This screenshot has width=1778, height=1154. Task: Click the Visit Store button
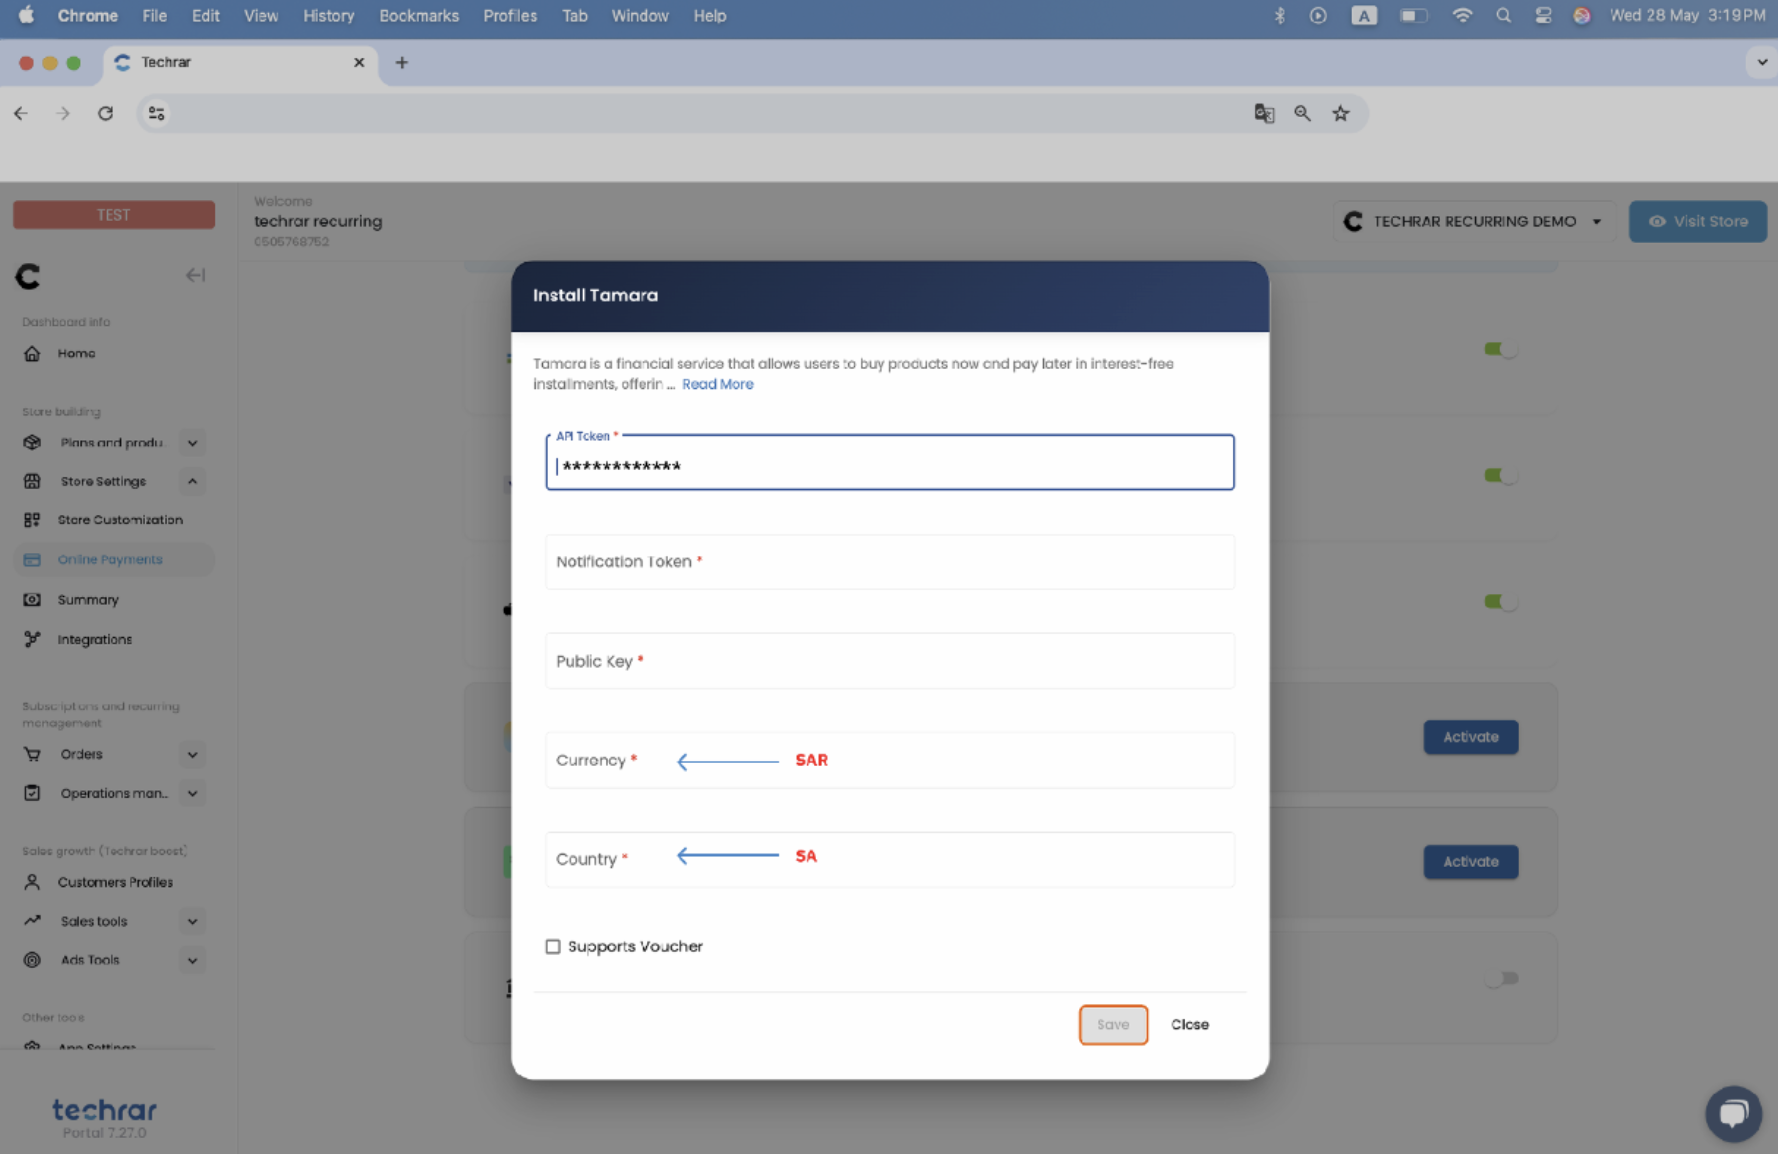1698,221
